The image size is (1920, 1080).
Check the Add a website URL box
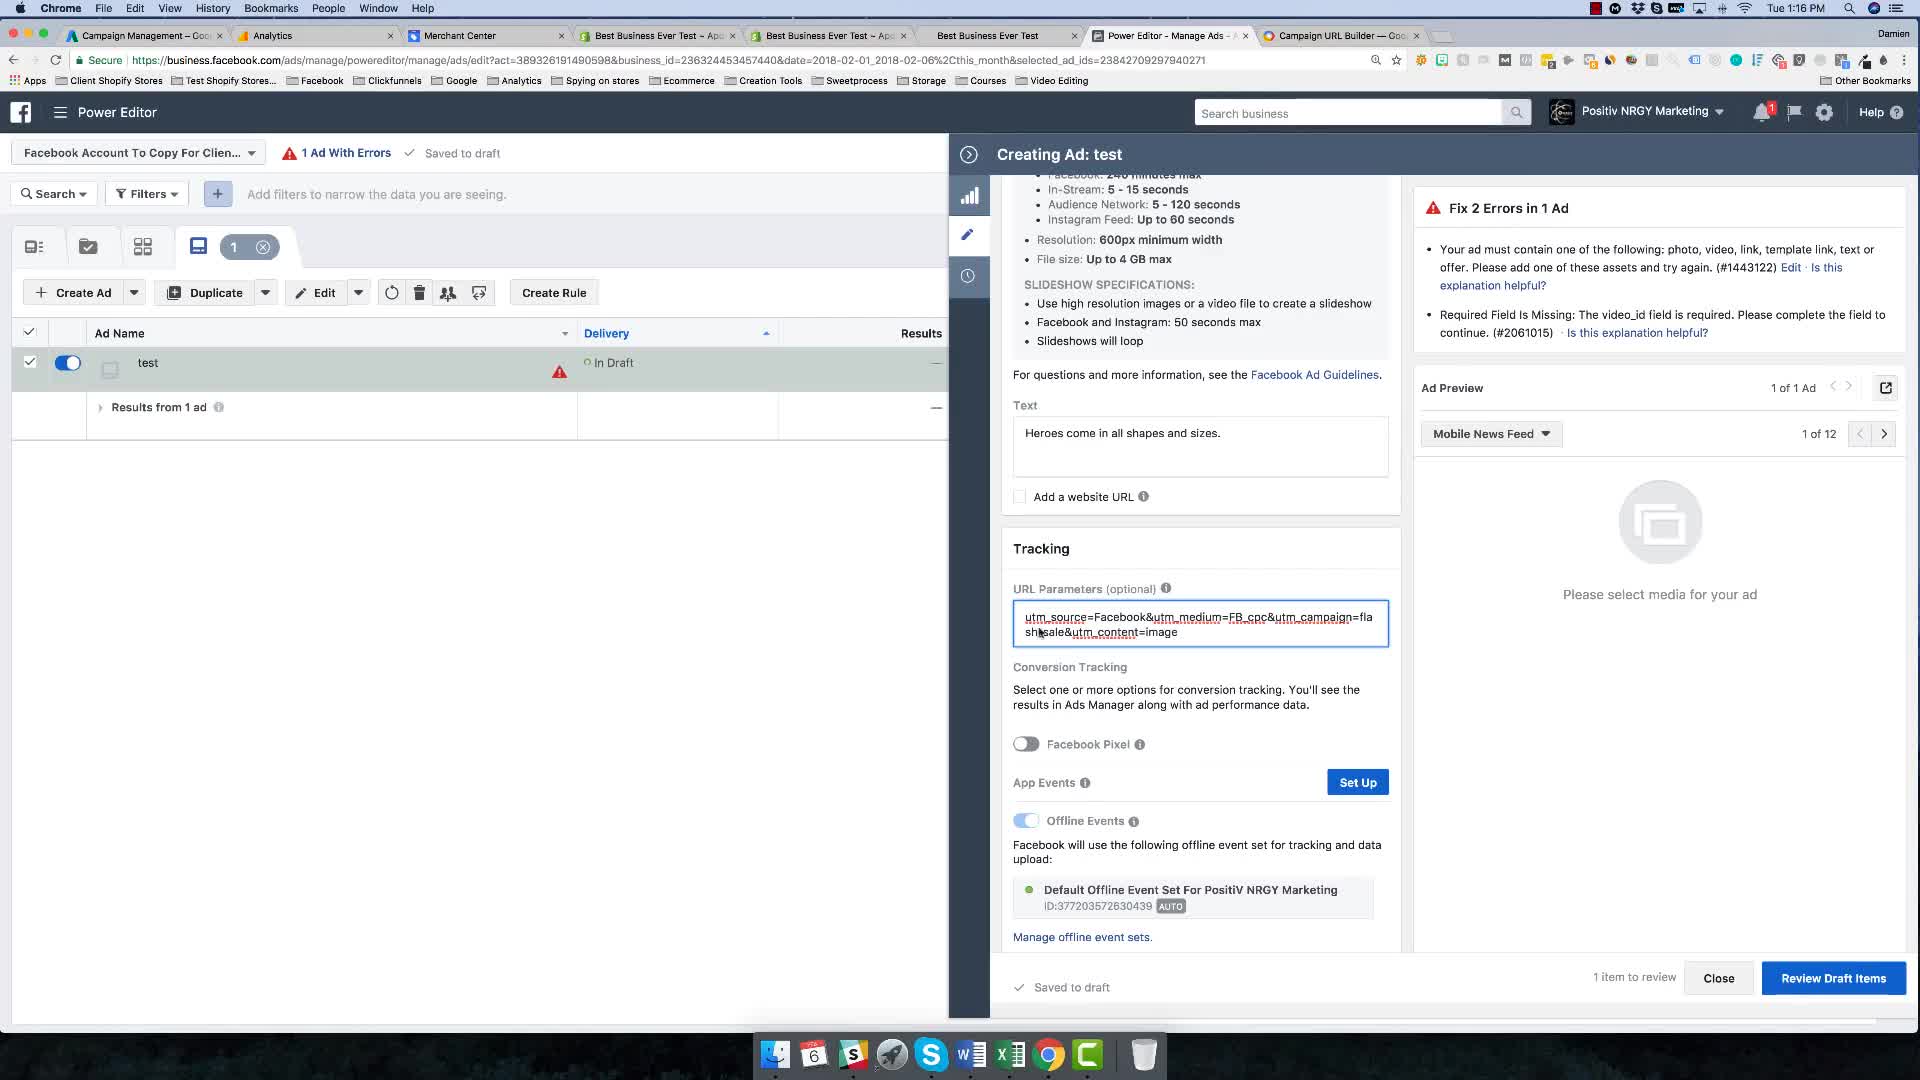[1019, 497]
